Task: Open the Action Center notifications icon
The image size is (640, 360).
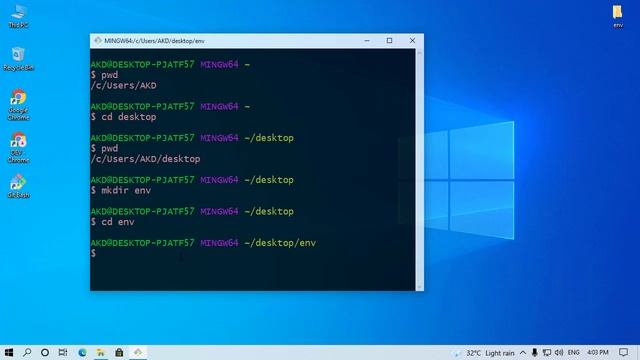Action: click(x=623, y=353)
